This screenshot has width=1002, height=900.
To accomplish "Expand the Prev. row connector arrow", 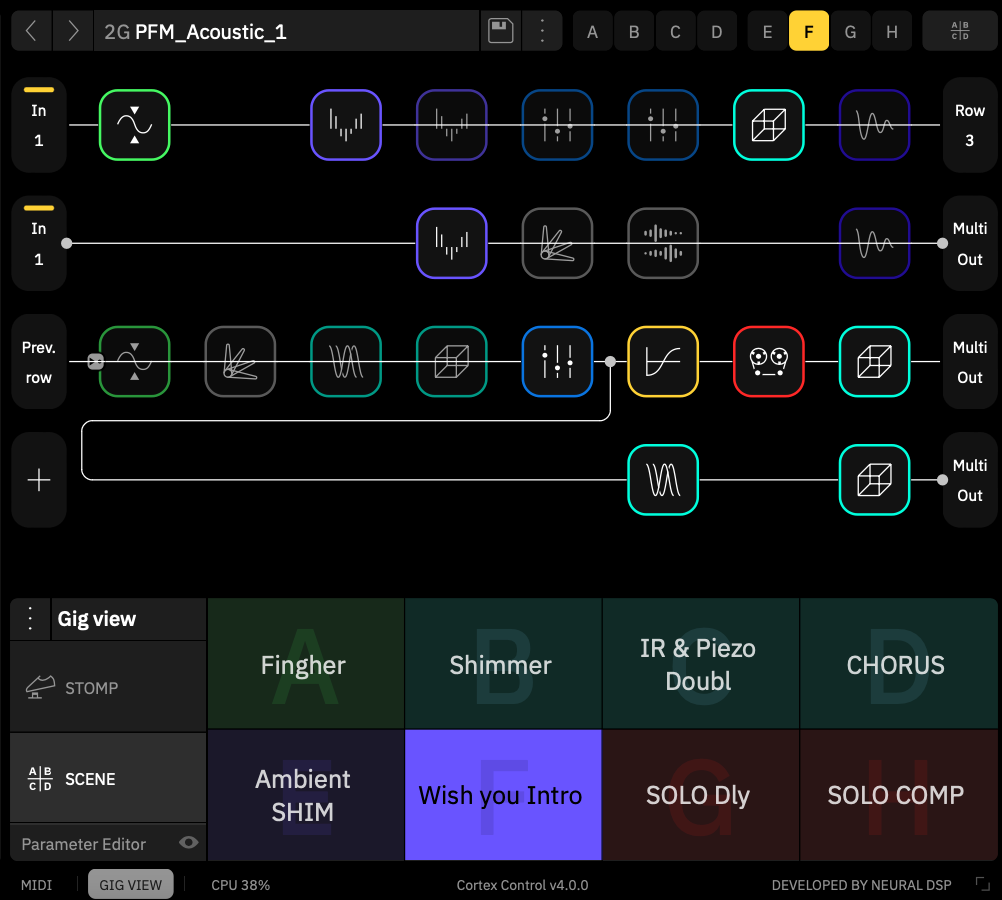I will tap(95, 362).
